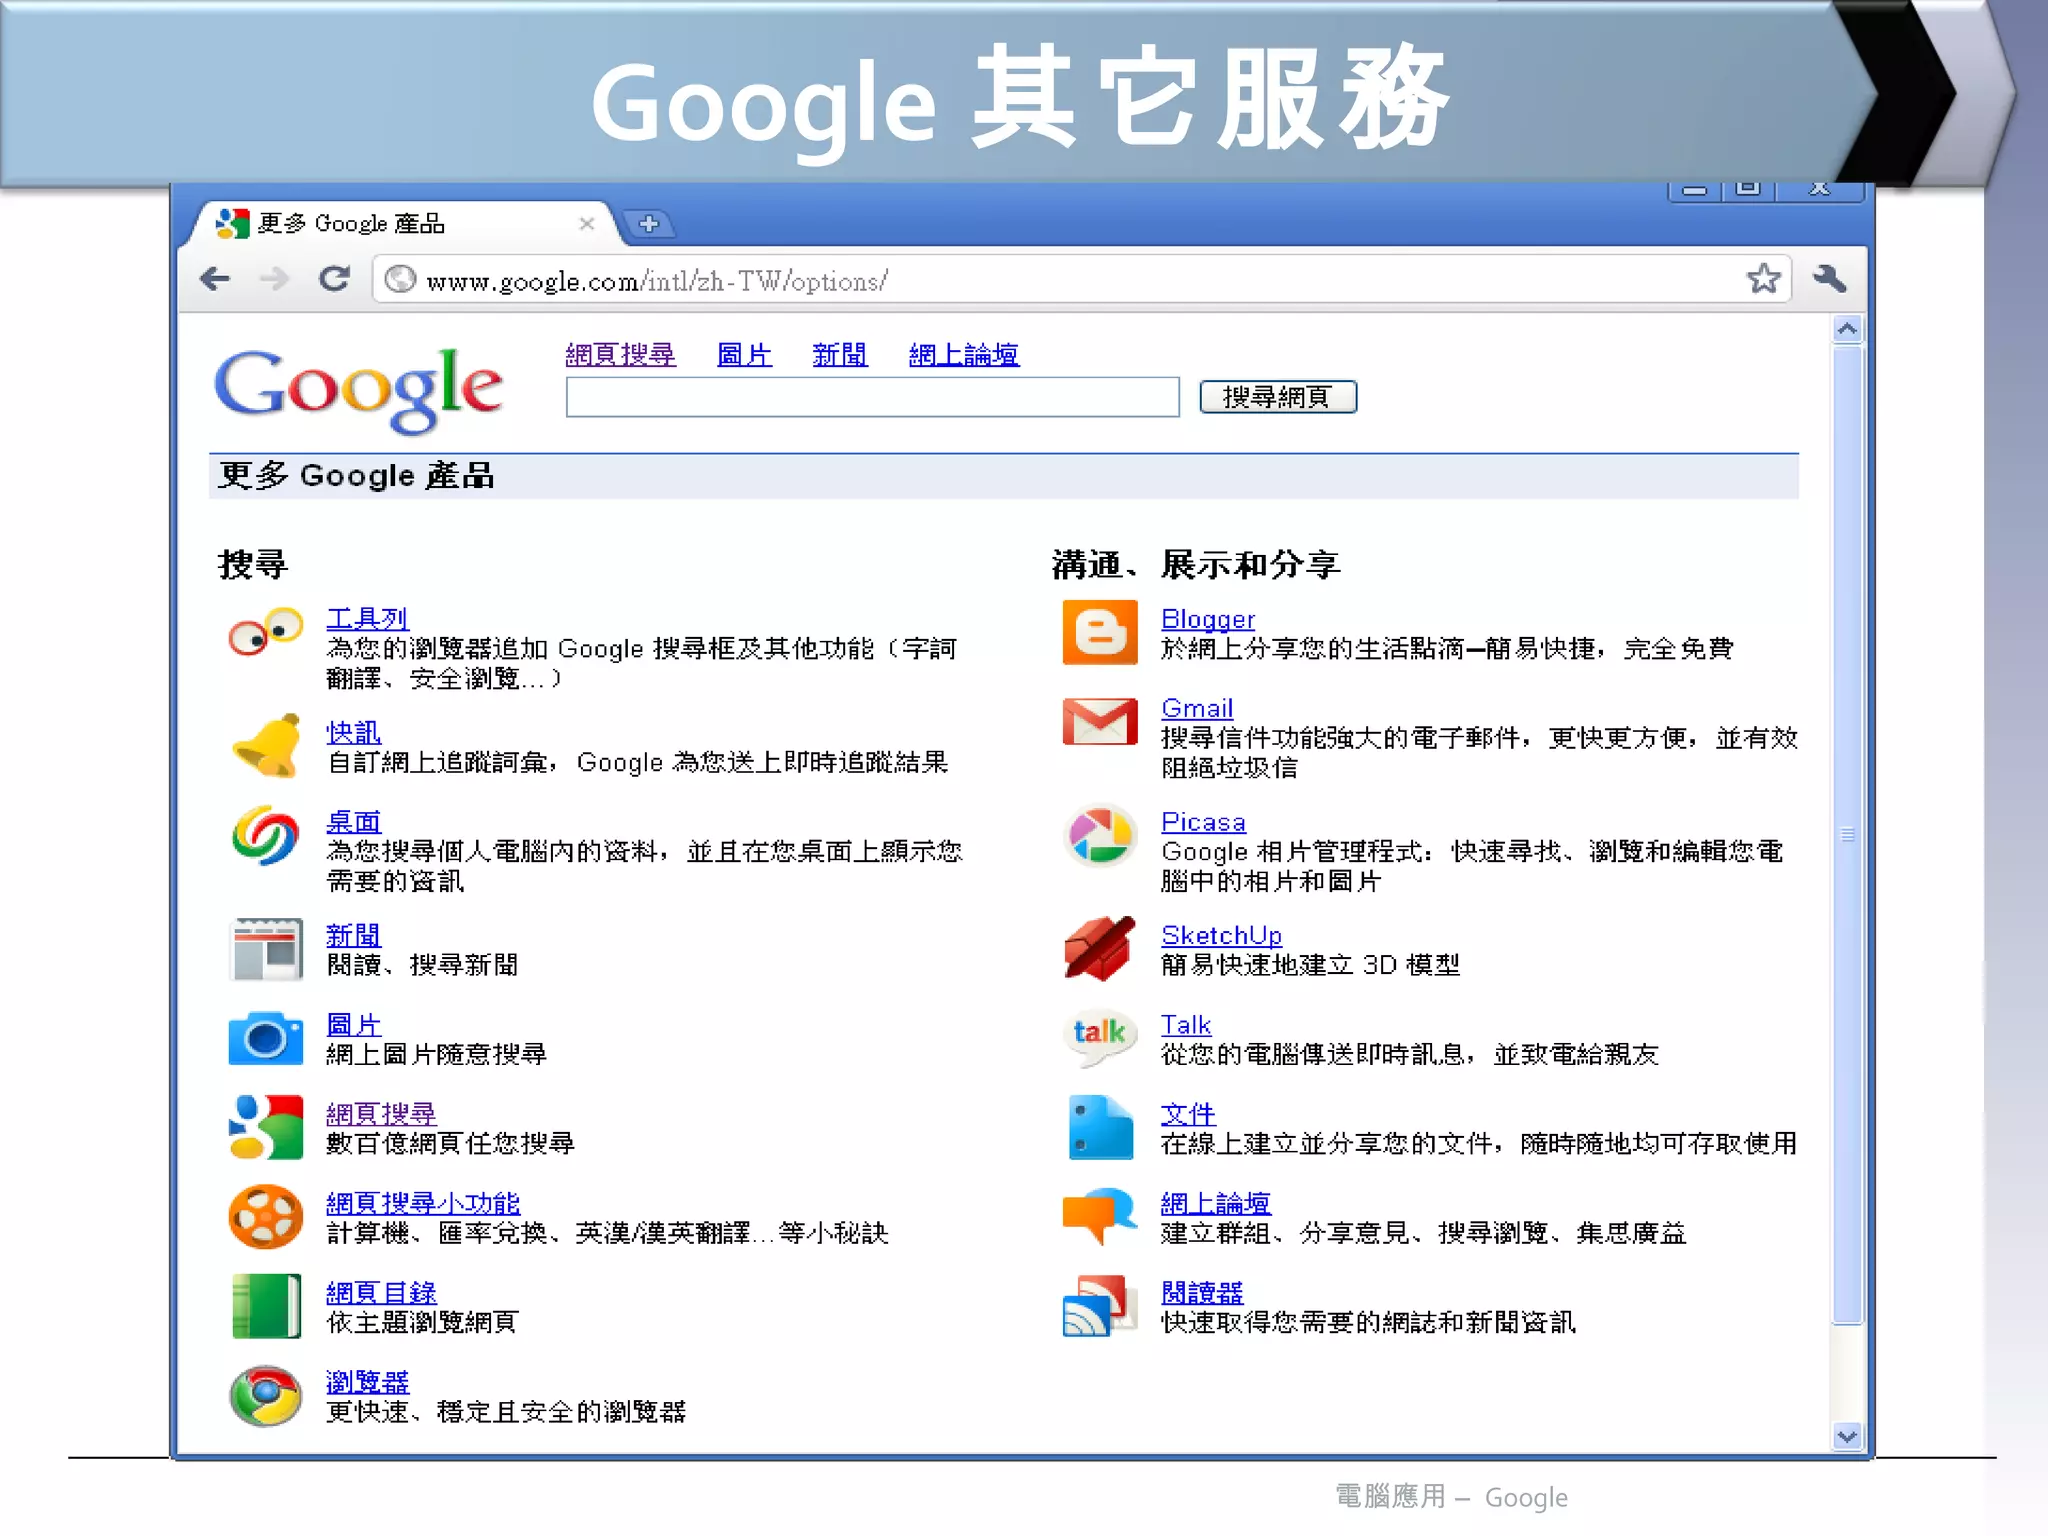Click inside the Google search text box
This screenshot has height=1536, width=2048.
(872, 397)
